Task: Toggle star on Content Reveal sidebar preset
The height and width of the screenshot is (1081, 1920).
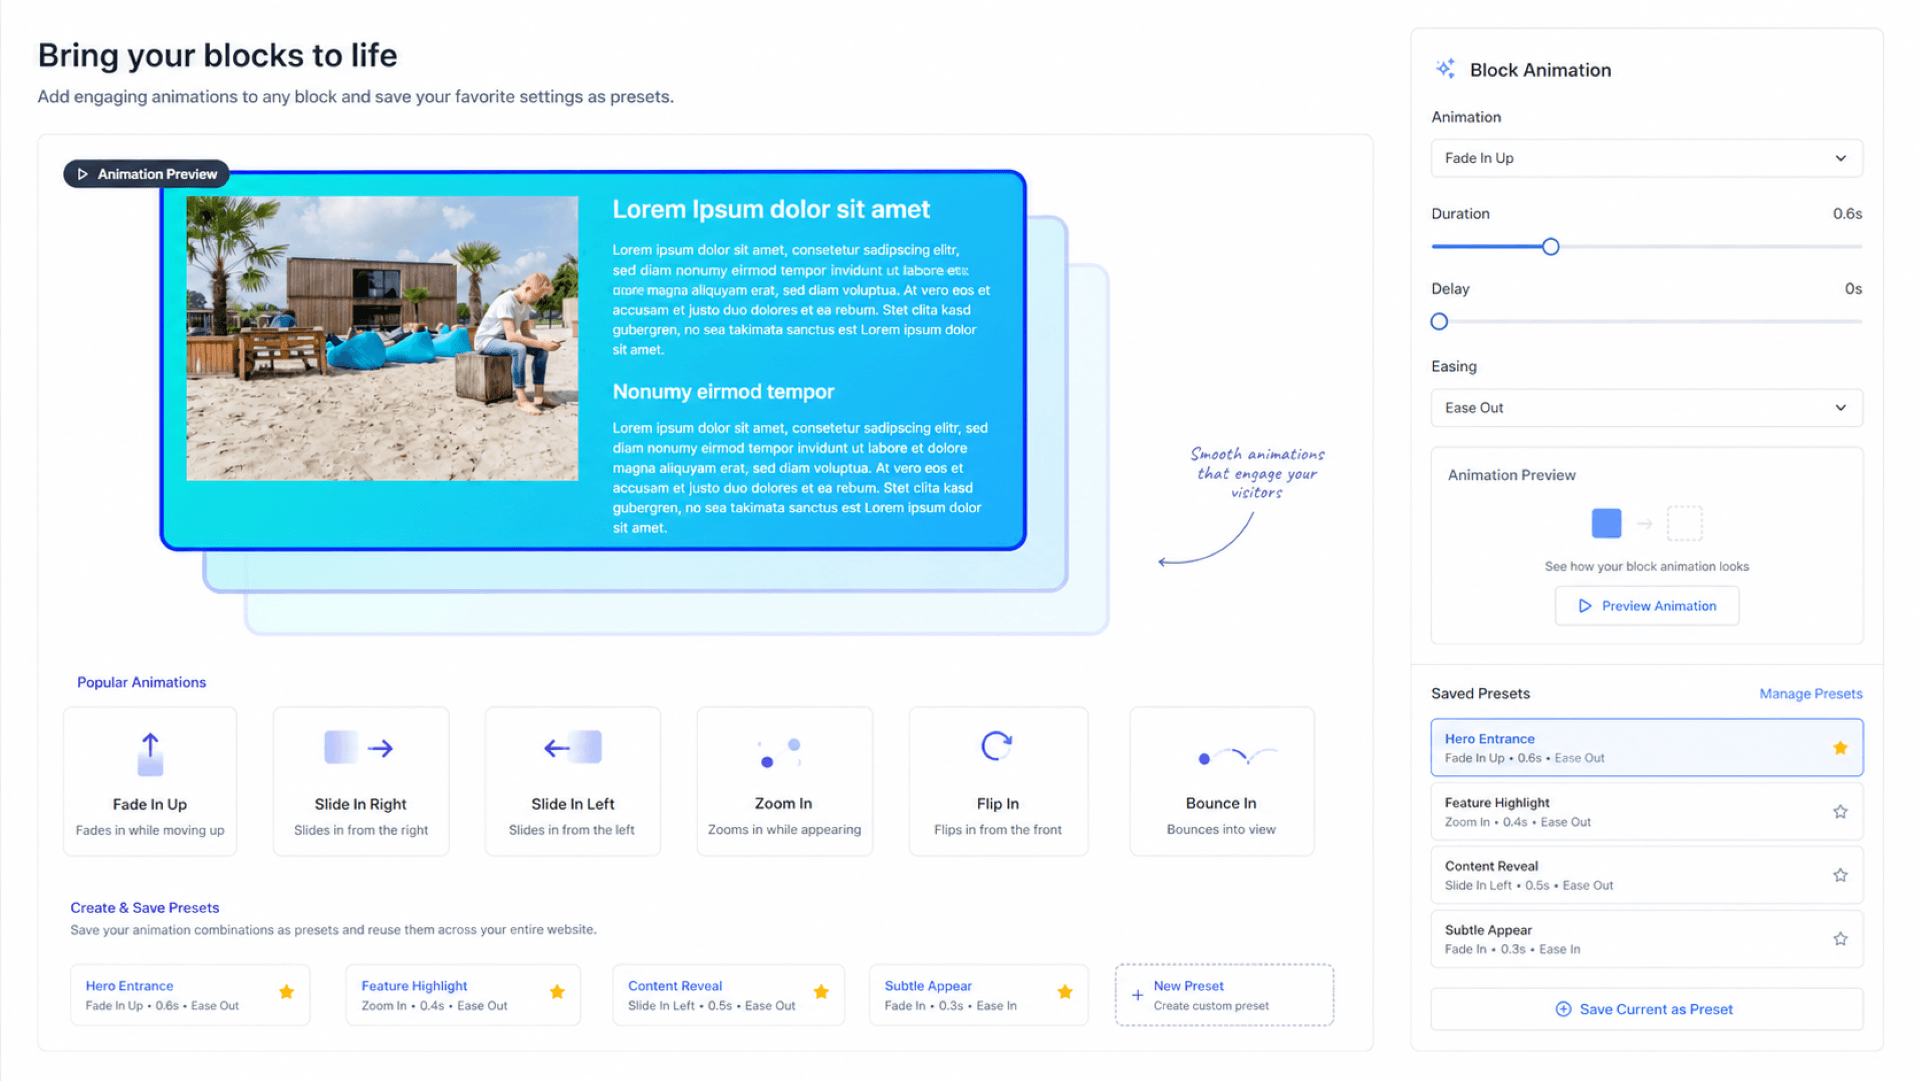Action: coord(1840,875)
